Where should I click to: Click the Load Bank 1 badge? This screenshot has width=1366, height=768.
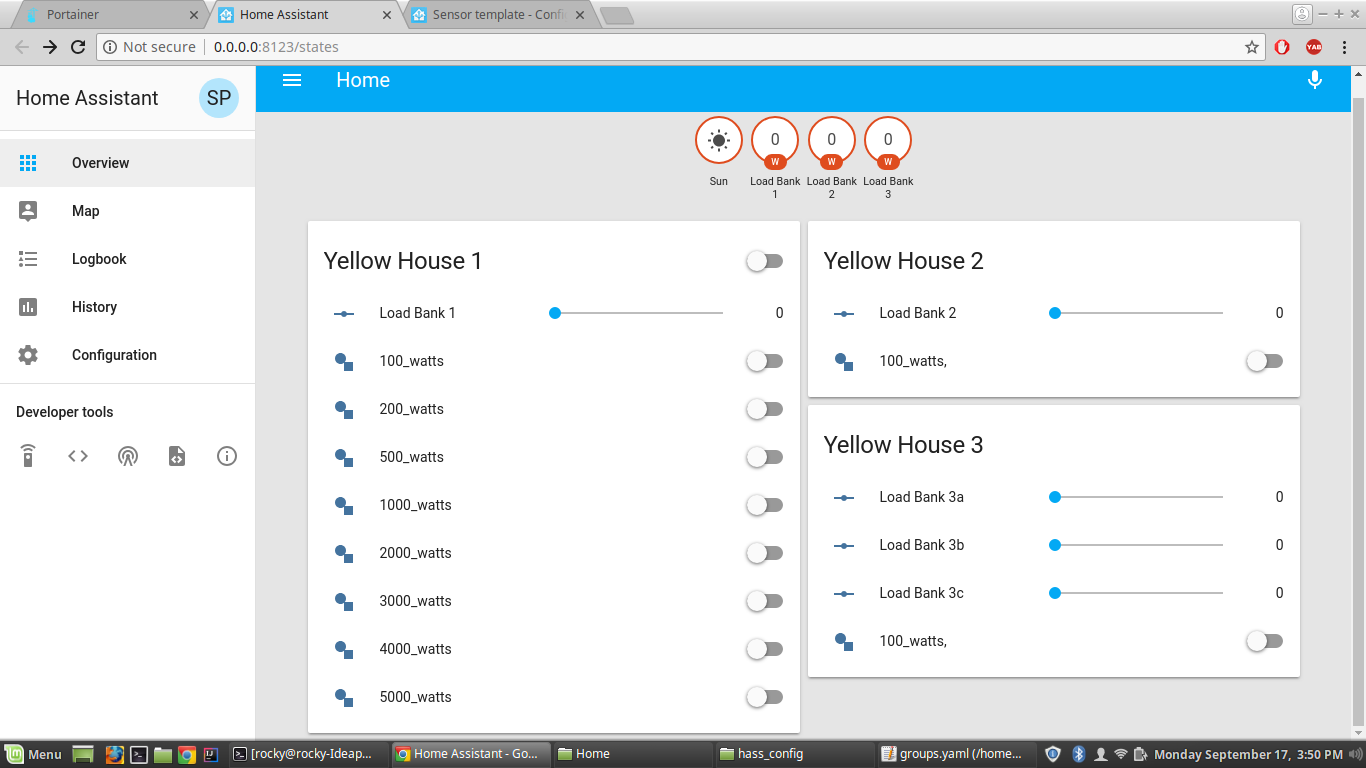click(x=774, y=140)
